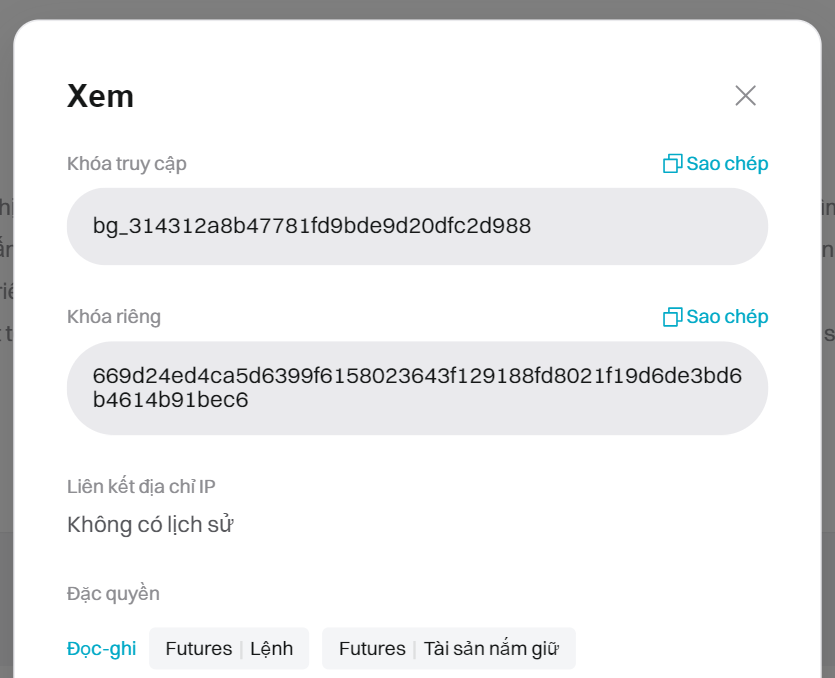This screenshot has width=835, height=678.
Task: Click the Tài sản nắm giữ text in the tag
Action: (491, 649)
